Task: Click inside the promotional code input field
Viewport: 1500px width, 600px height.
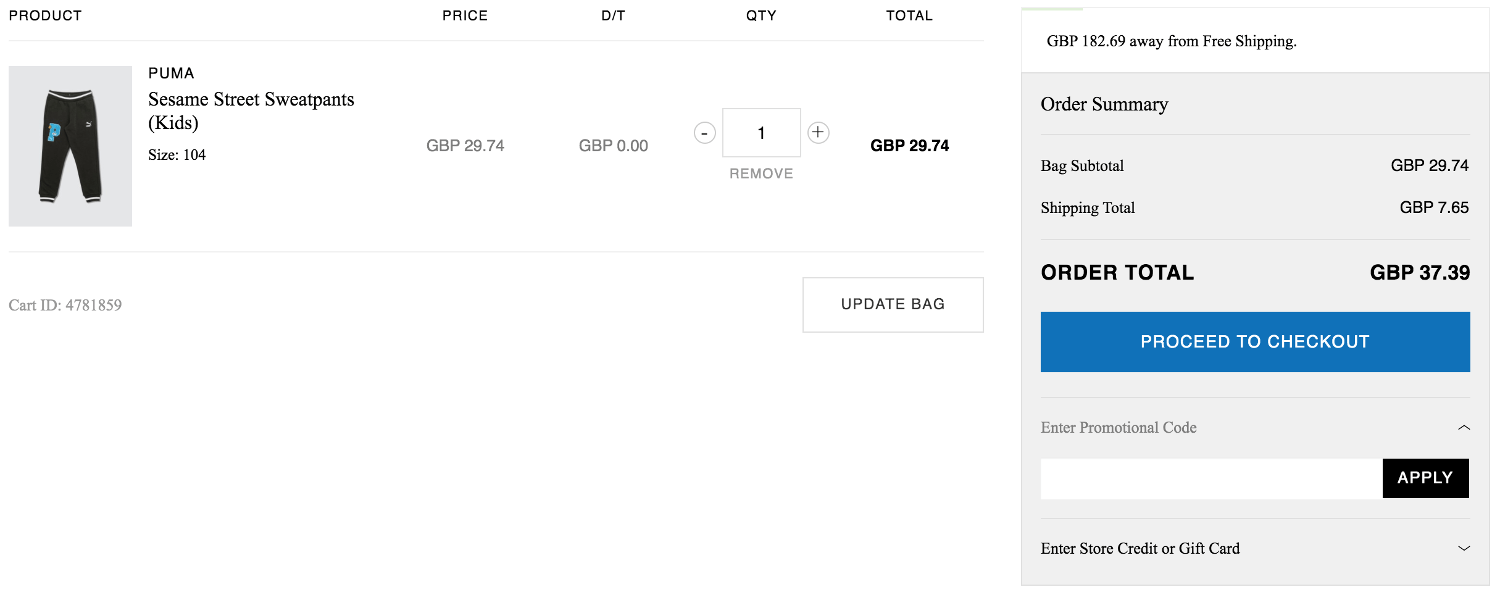Action: click(x=1210, y=478)
